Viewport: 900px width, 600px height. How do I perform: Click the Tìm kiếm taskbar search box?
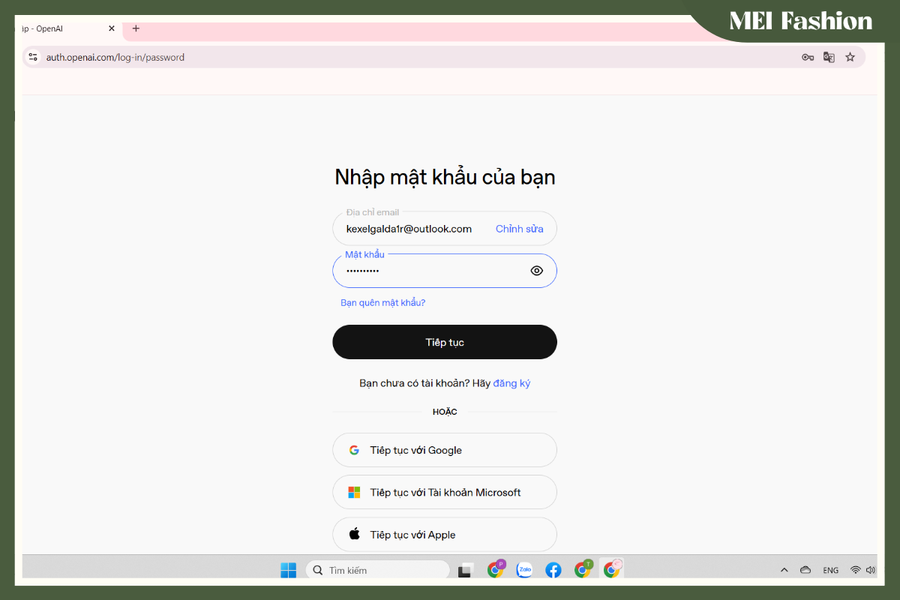pyautogui.click(x=378, y=570)
